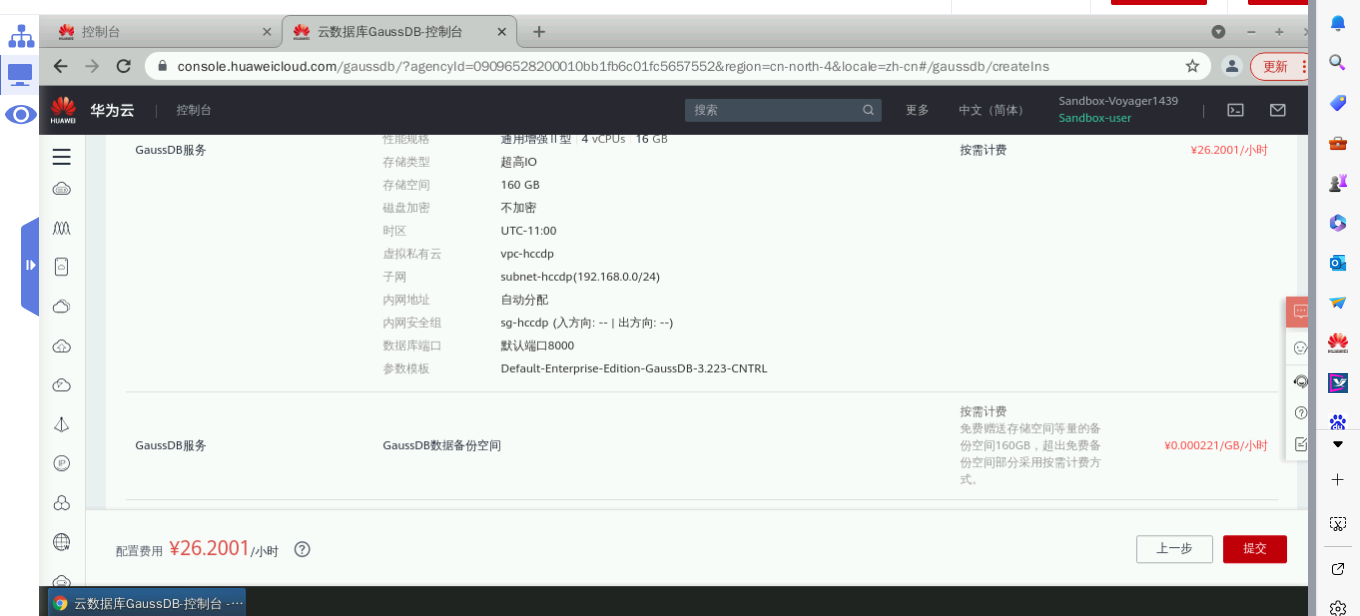The height and width of the screenshot is (616, 1360).
Task: Add a site with the plus in Edge sidebar
Action: tap(1338, 480)
